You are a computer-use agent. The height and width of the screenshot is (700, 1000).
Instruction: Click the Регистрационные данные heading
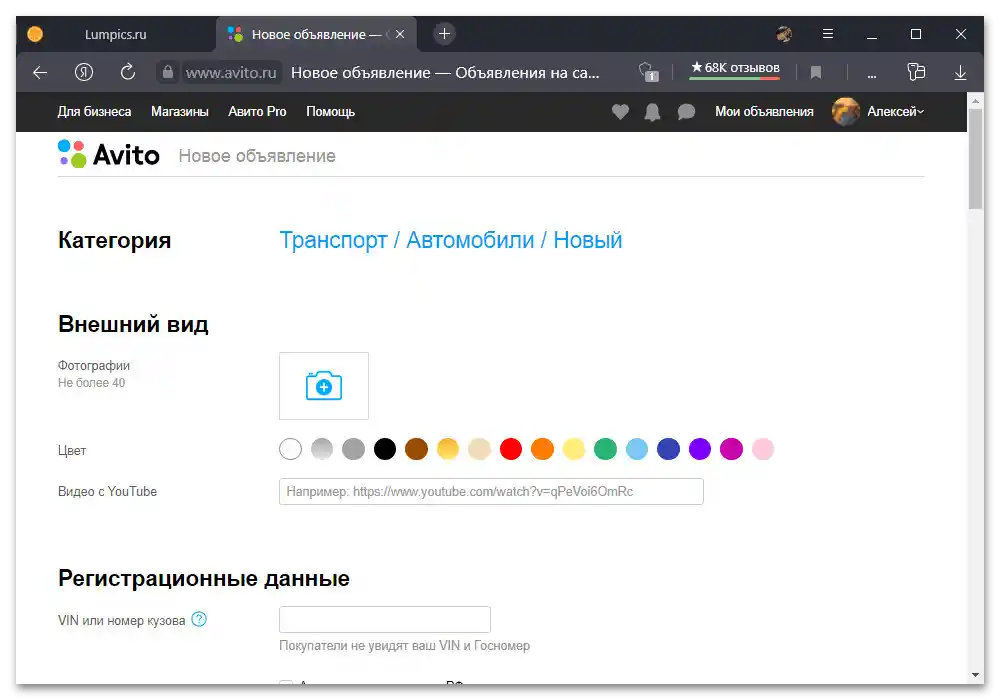(x=204, y=578)
